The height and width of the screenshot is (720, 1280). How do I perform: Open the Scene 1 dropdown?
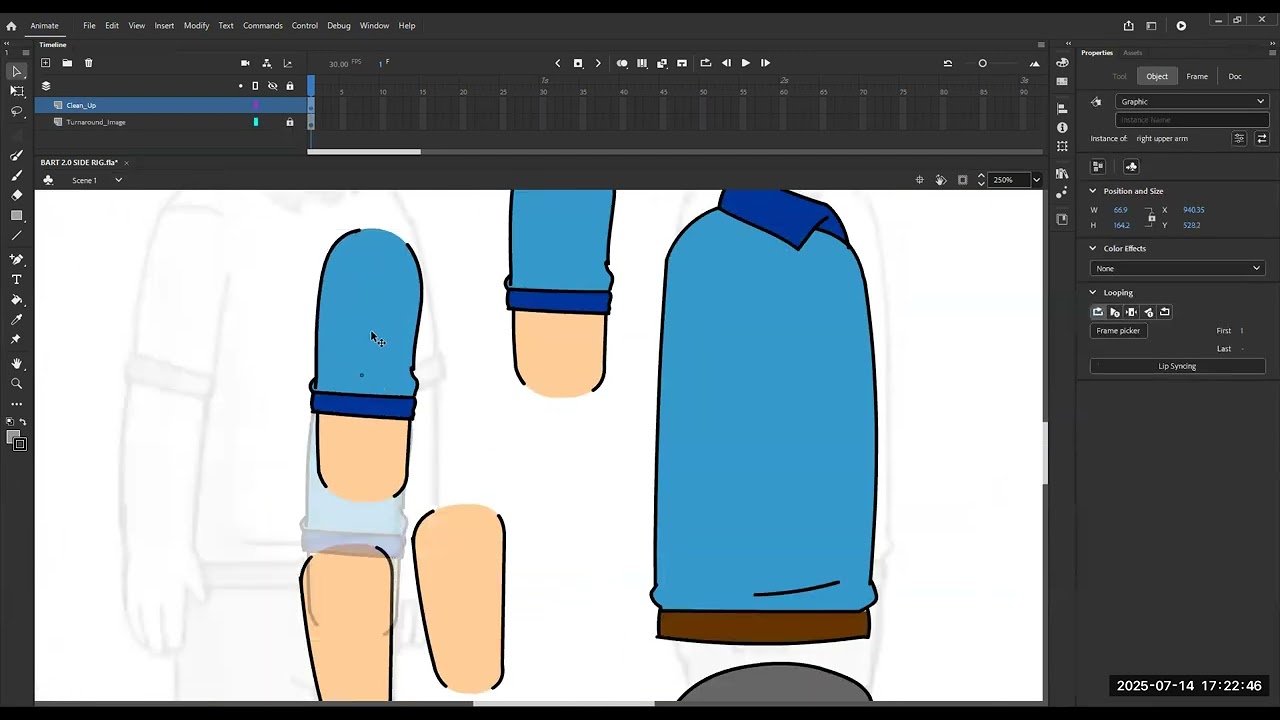pyautogui.click(x=118, y=180)
